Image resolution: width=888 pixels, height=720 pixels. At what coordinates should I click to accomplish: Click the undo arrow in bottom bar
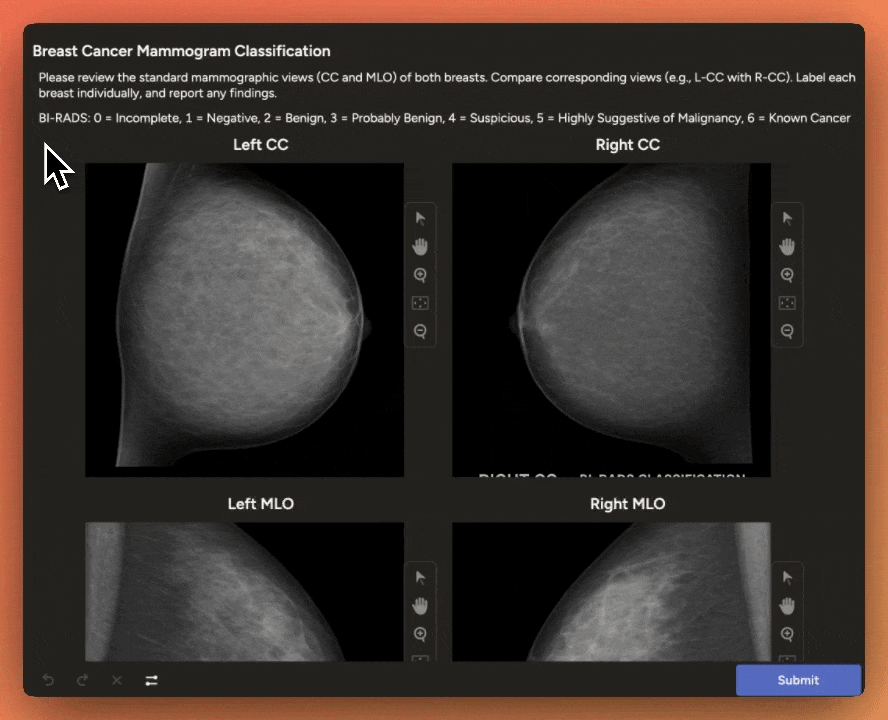(48, 680)
